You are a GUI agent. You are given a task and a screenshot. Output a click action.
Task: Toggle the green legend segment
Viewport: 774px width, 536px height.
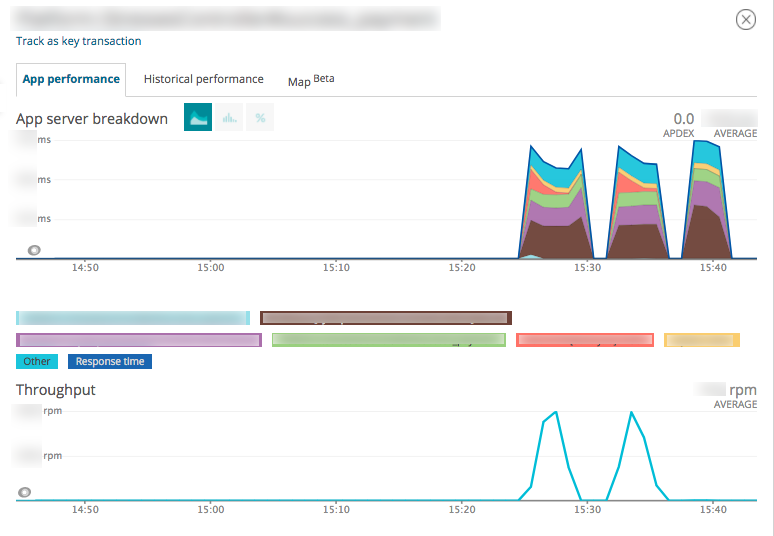389,340
